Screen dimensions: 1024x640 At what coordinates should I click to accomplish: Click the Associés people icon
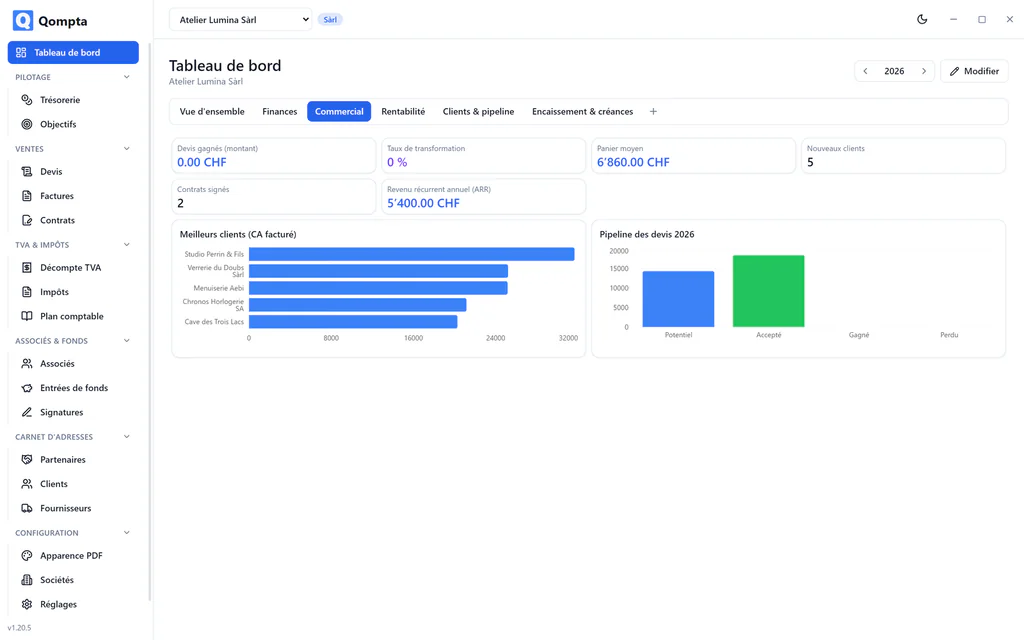[27, 364]
